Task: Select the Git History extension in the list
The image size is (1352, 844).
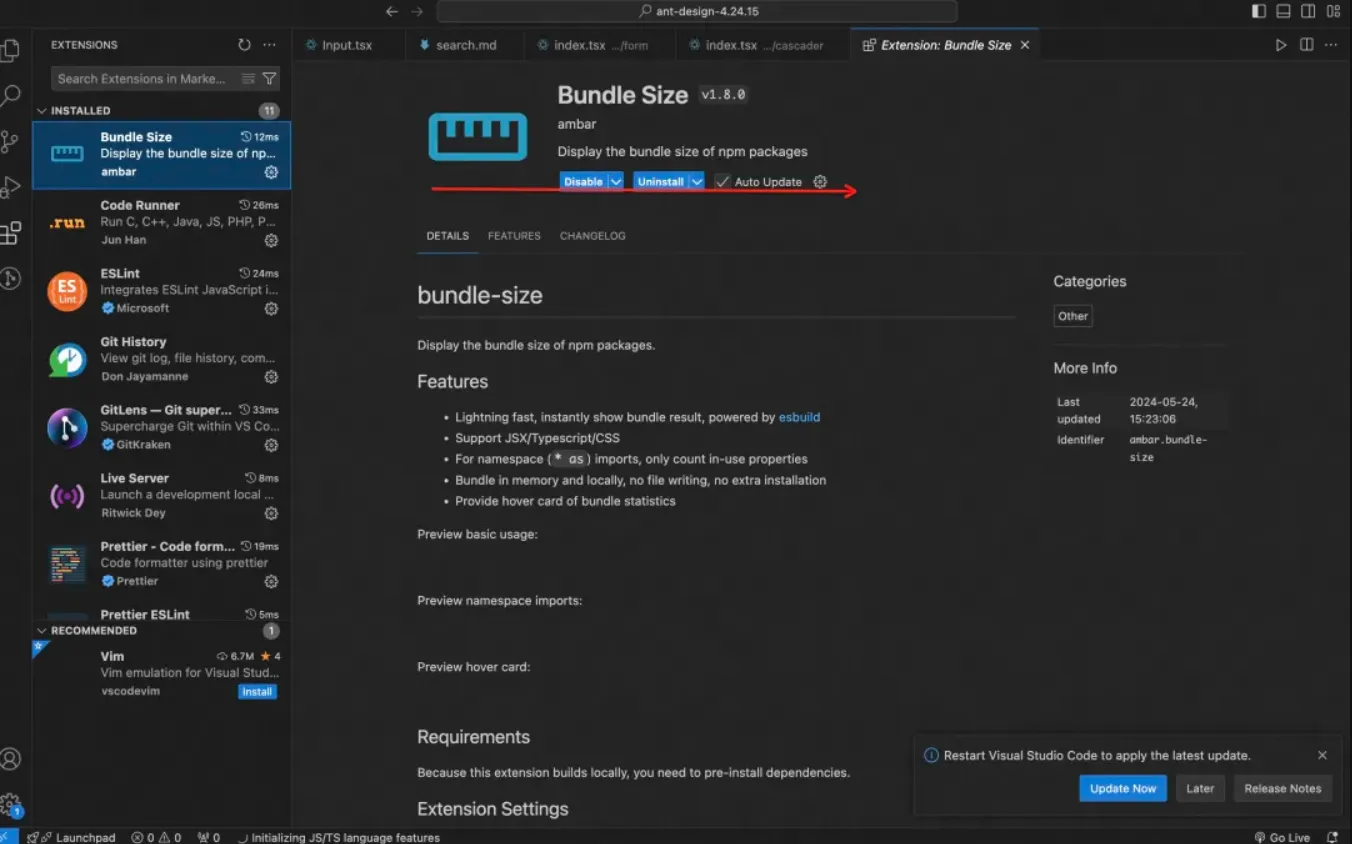Action: click(162, 359)
